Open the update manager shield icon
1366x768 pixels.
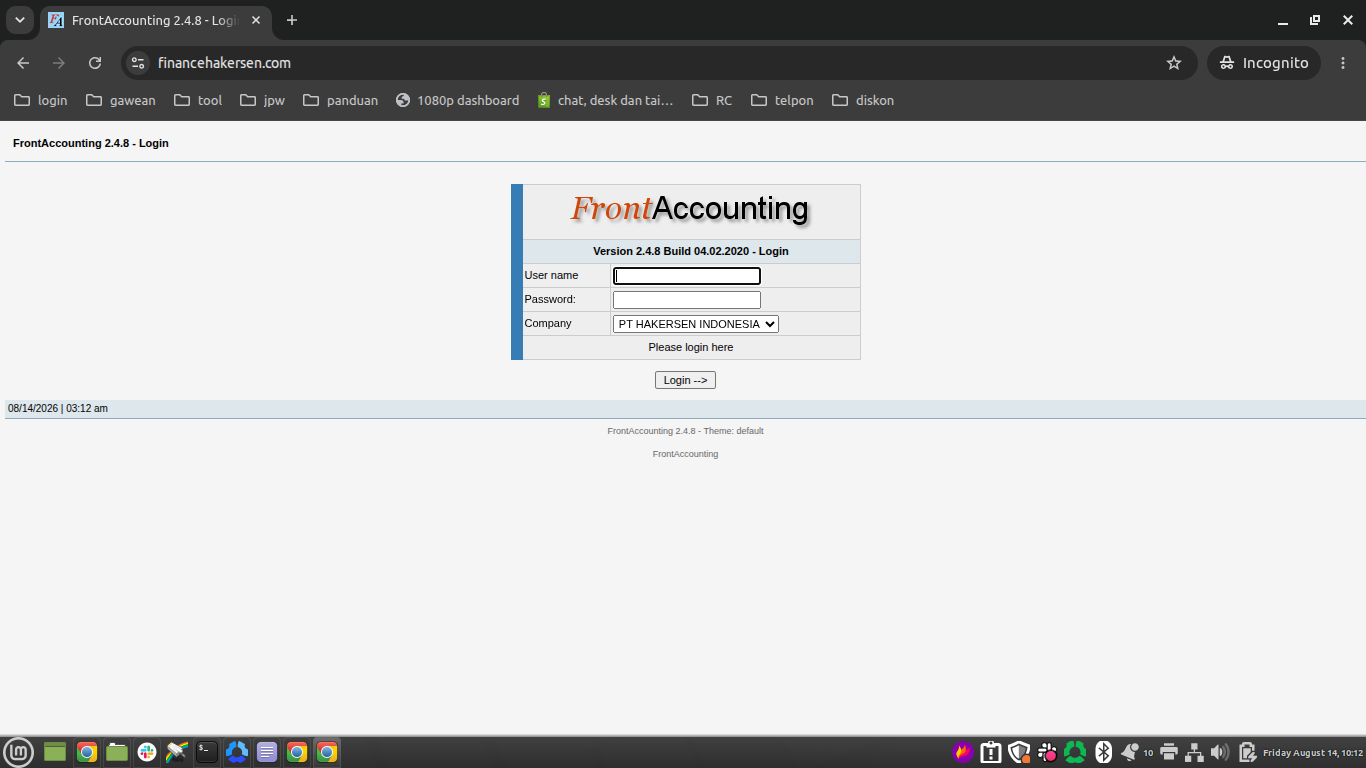1019,752
